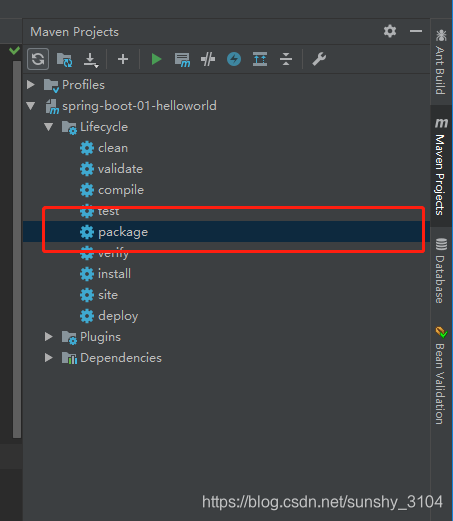
Task: Open the Ant Build side tab
Action: pos(441,62)
